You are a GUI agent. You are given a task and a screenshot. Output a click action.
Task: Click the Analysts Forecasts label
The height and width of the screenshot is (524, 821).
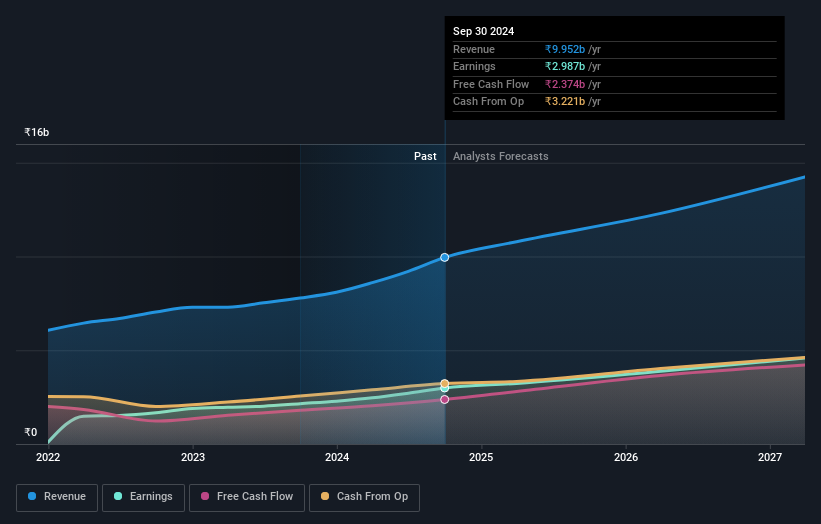click(501, 156)
